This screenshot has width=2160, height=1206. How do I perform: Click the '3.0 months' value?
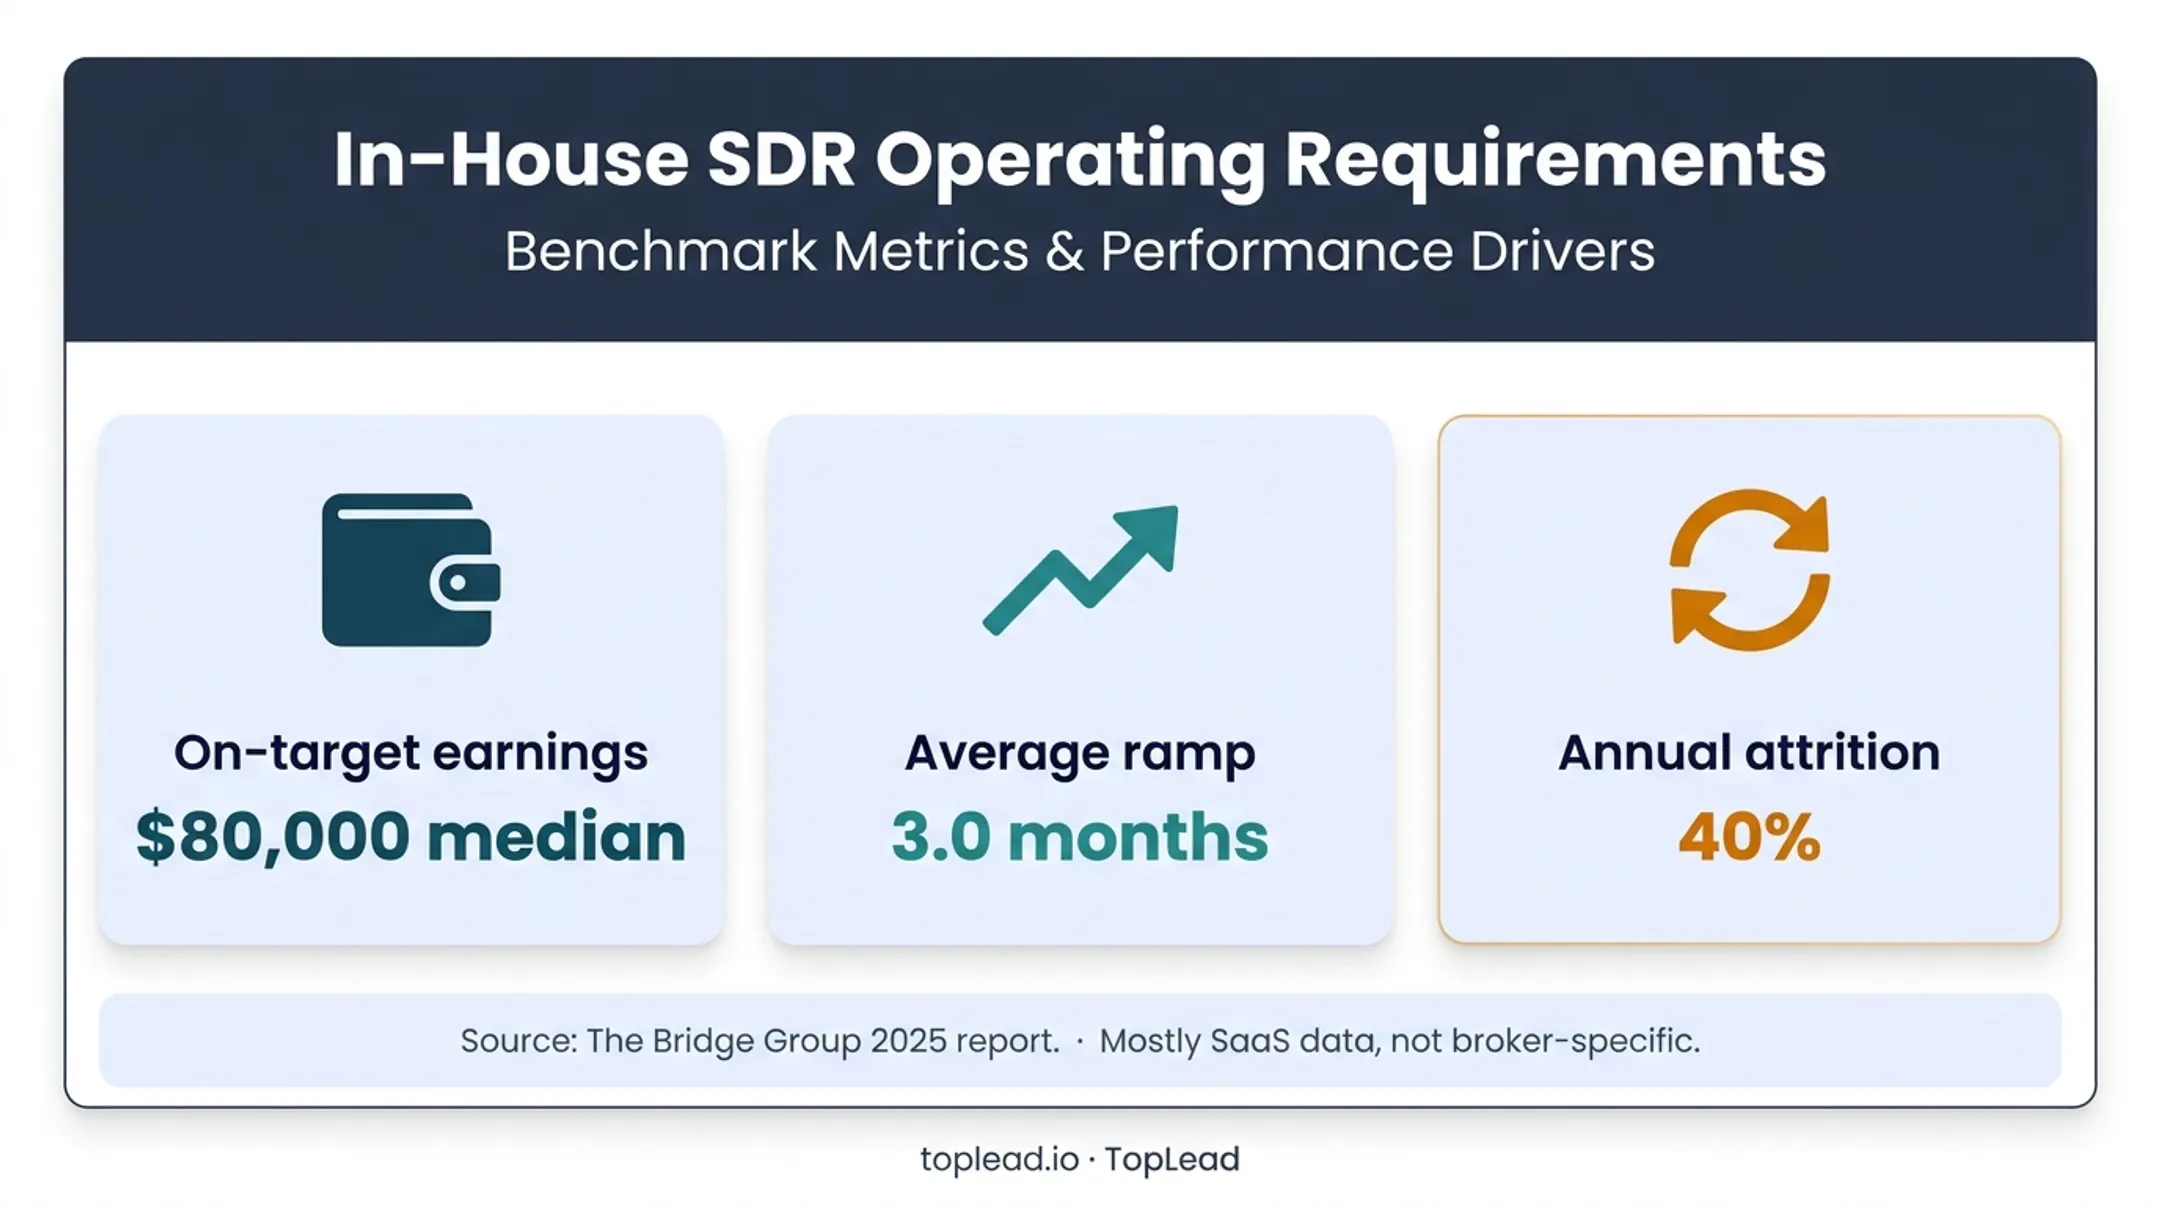tap(1080, 837)
